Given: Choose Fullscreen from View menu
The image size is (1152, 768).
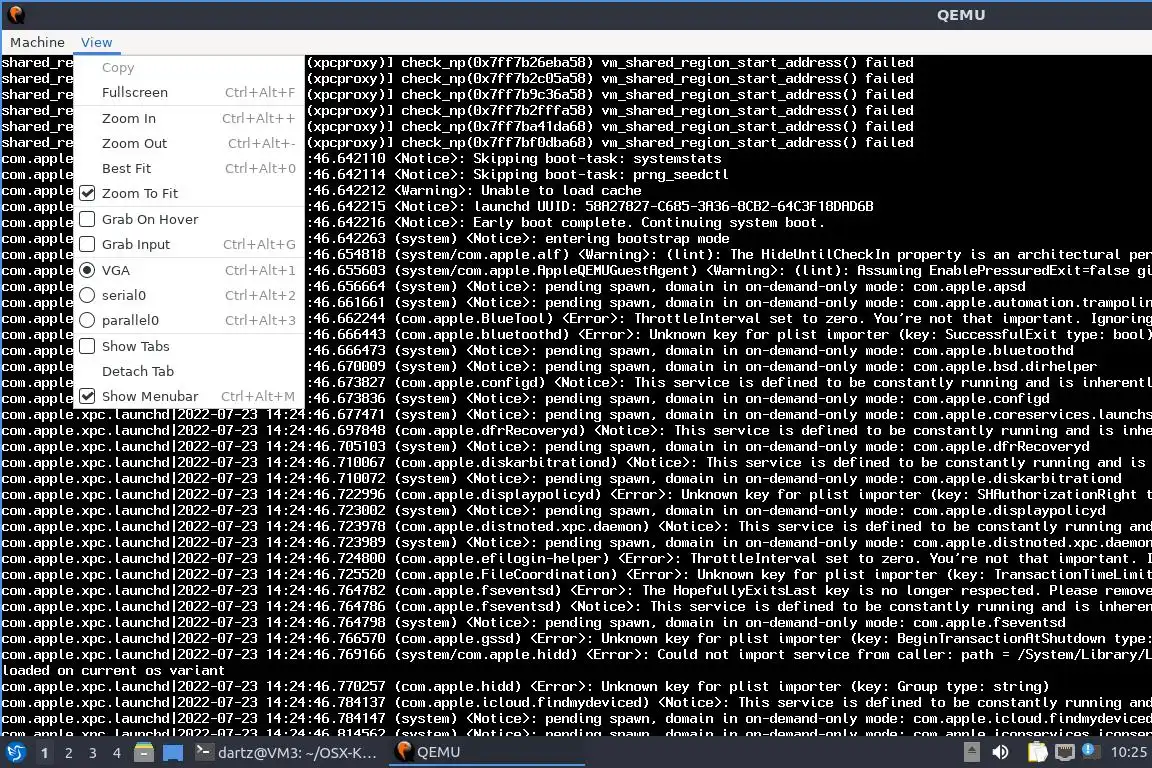Looking at the screenshot, I should [x=190, y=93].
